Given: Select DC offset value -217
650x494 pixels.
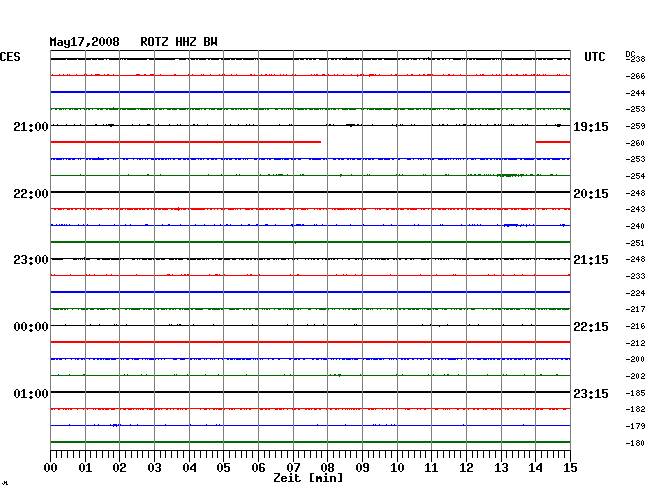Looking at the screenshot, I should pos(635,310).
